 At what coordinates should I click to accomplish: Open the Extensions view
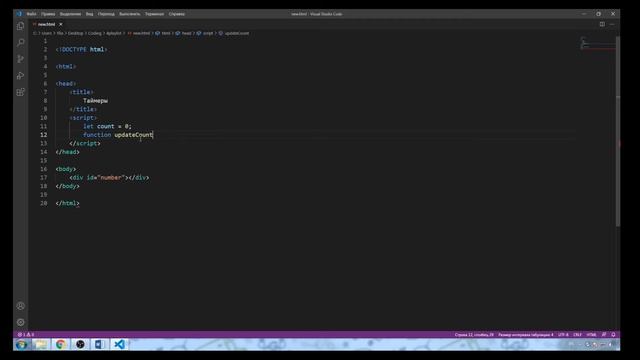click(20, 92)
